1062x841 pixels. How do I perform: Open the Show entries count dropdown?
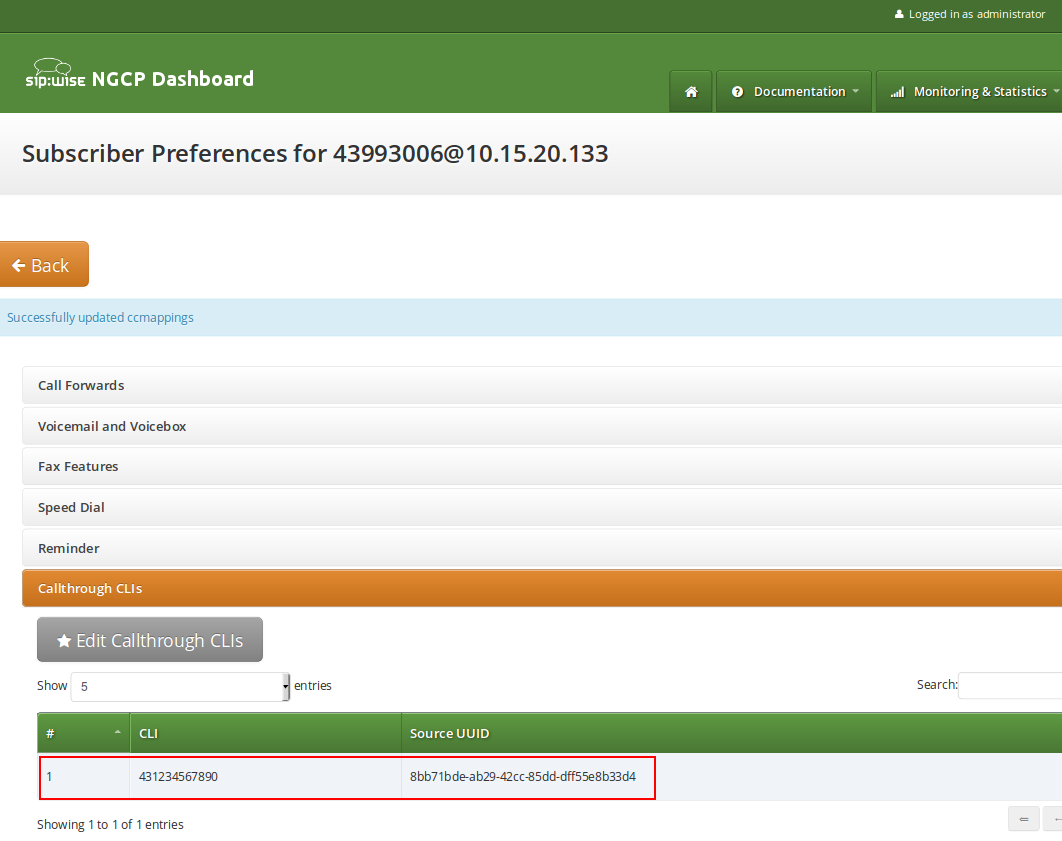click(x=180, y=687)
